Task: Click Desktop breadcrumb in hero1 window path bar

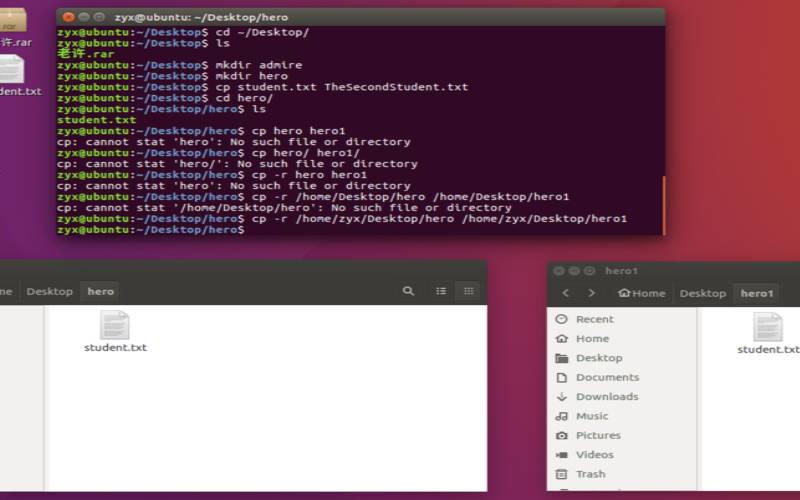Action: 702,293
